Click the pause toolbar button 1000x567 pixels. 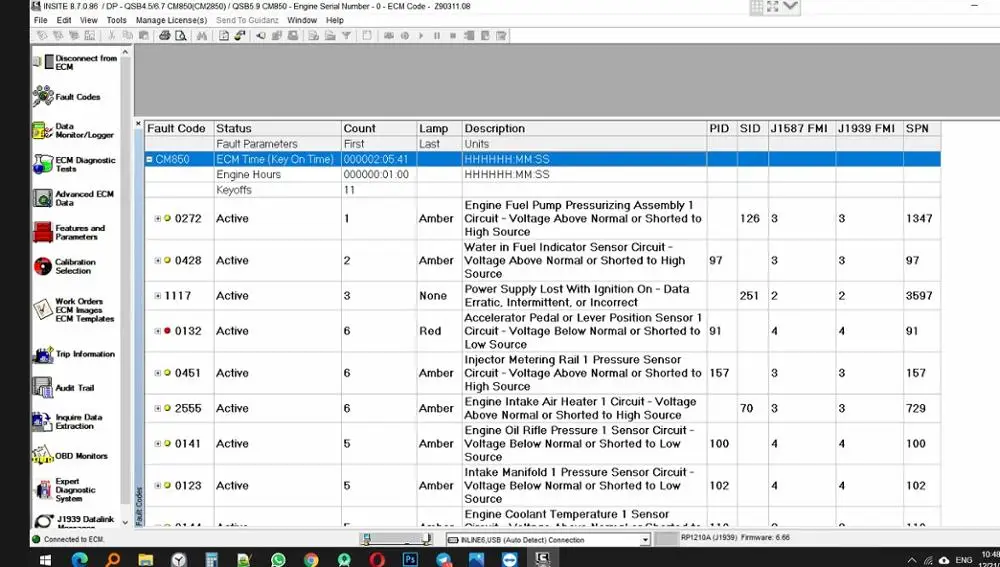(437, 36)
